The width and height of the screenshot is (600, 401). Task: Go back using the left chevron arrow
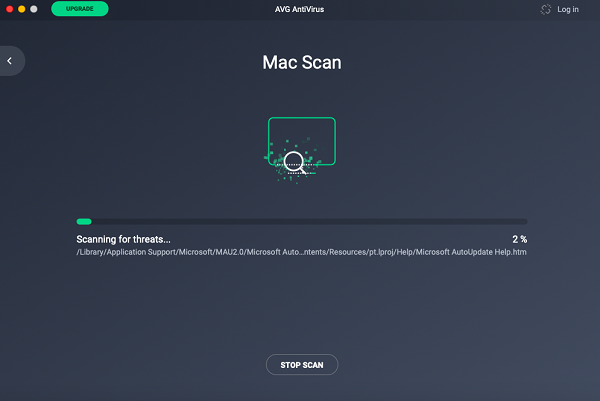(x=10, y=61)
